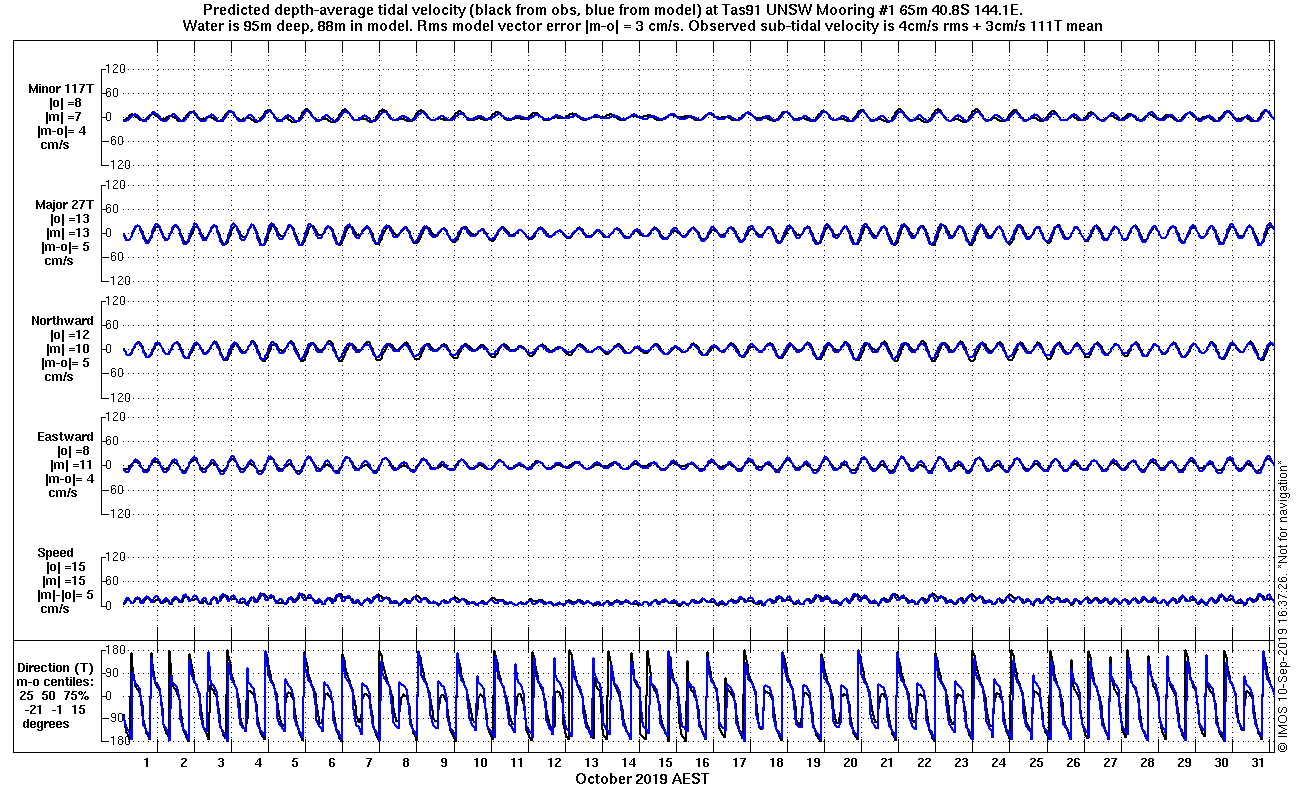Click the 'degrees' unit label

46,723
